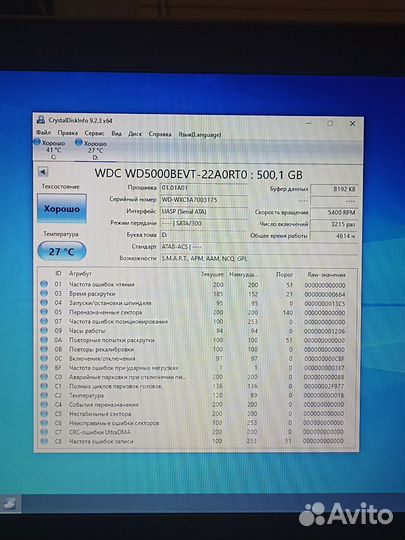Minimize the CrystalDiskInfo window
This screenshot has height=540, width=405.
[308, 123]
